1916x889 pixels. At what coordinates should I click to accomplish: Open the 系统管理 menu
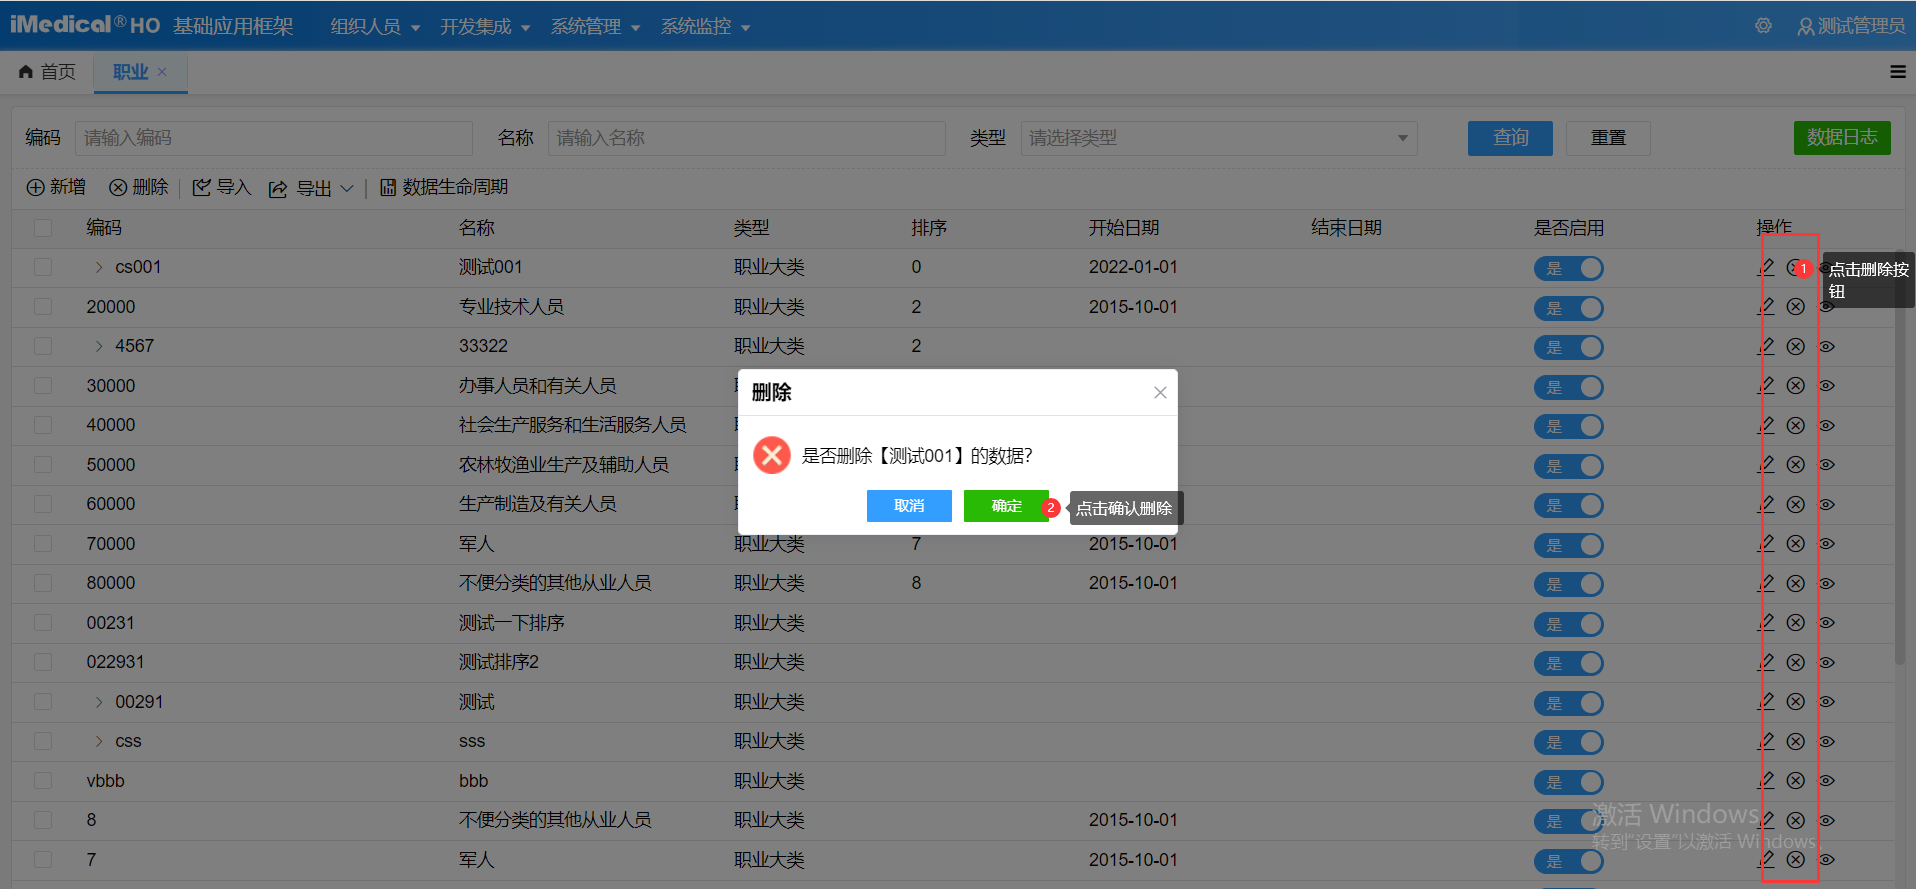595,27
